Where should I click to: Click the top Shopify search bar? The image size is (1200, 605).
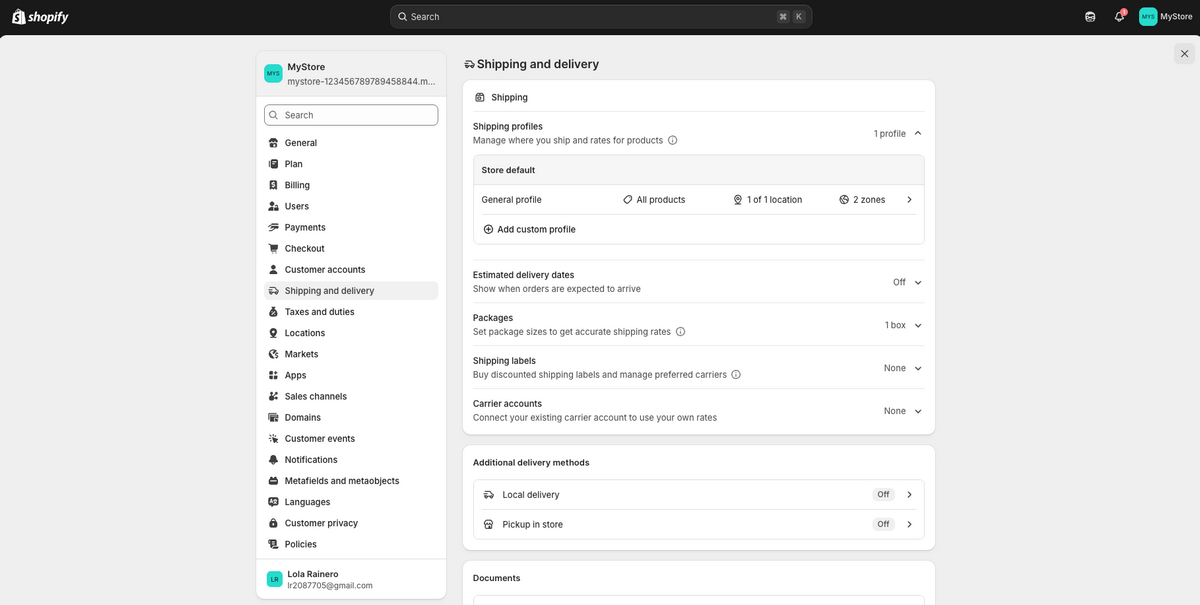601,16
